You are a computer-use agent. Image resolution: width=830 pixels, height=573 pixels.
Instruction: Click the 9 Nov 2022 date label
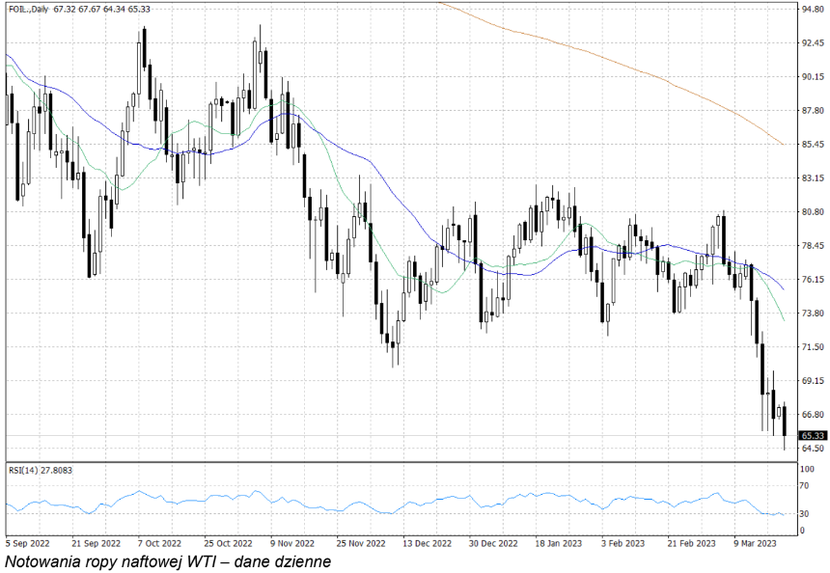click(292, 543)
